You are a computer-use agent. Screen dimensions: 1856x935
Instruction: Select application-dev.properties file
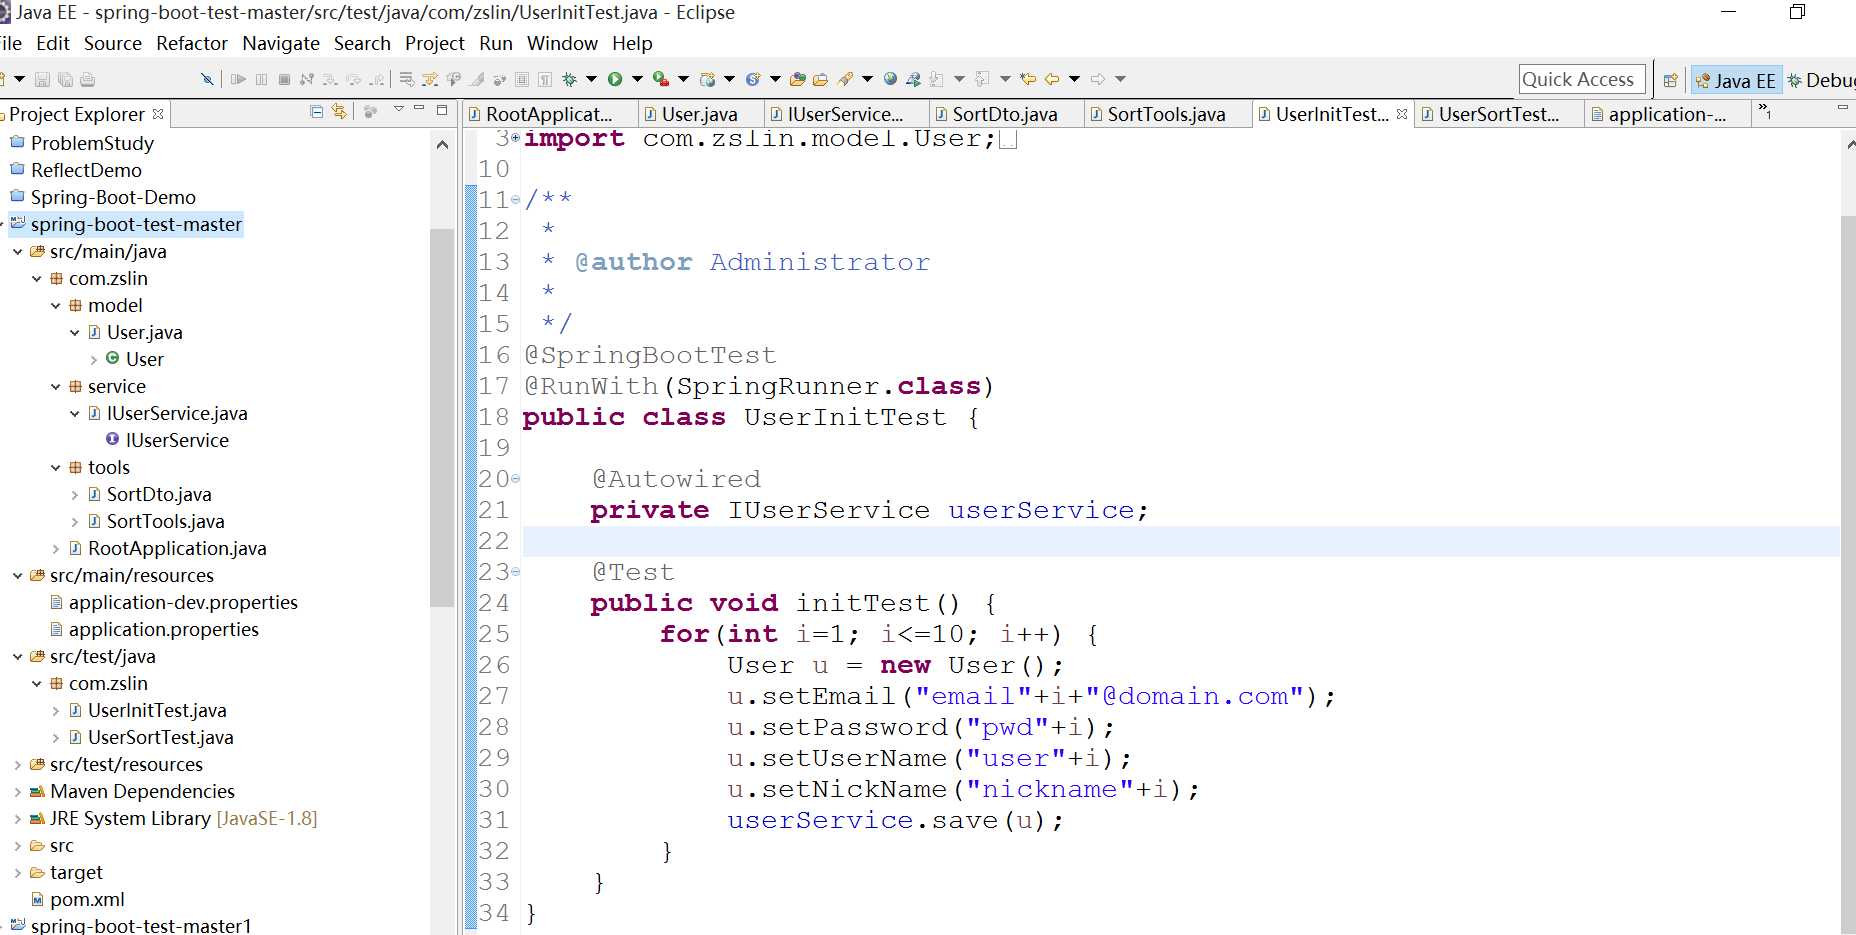pyautogui.click(x=183, y=603)
